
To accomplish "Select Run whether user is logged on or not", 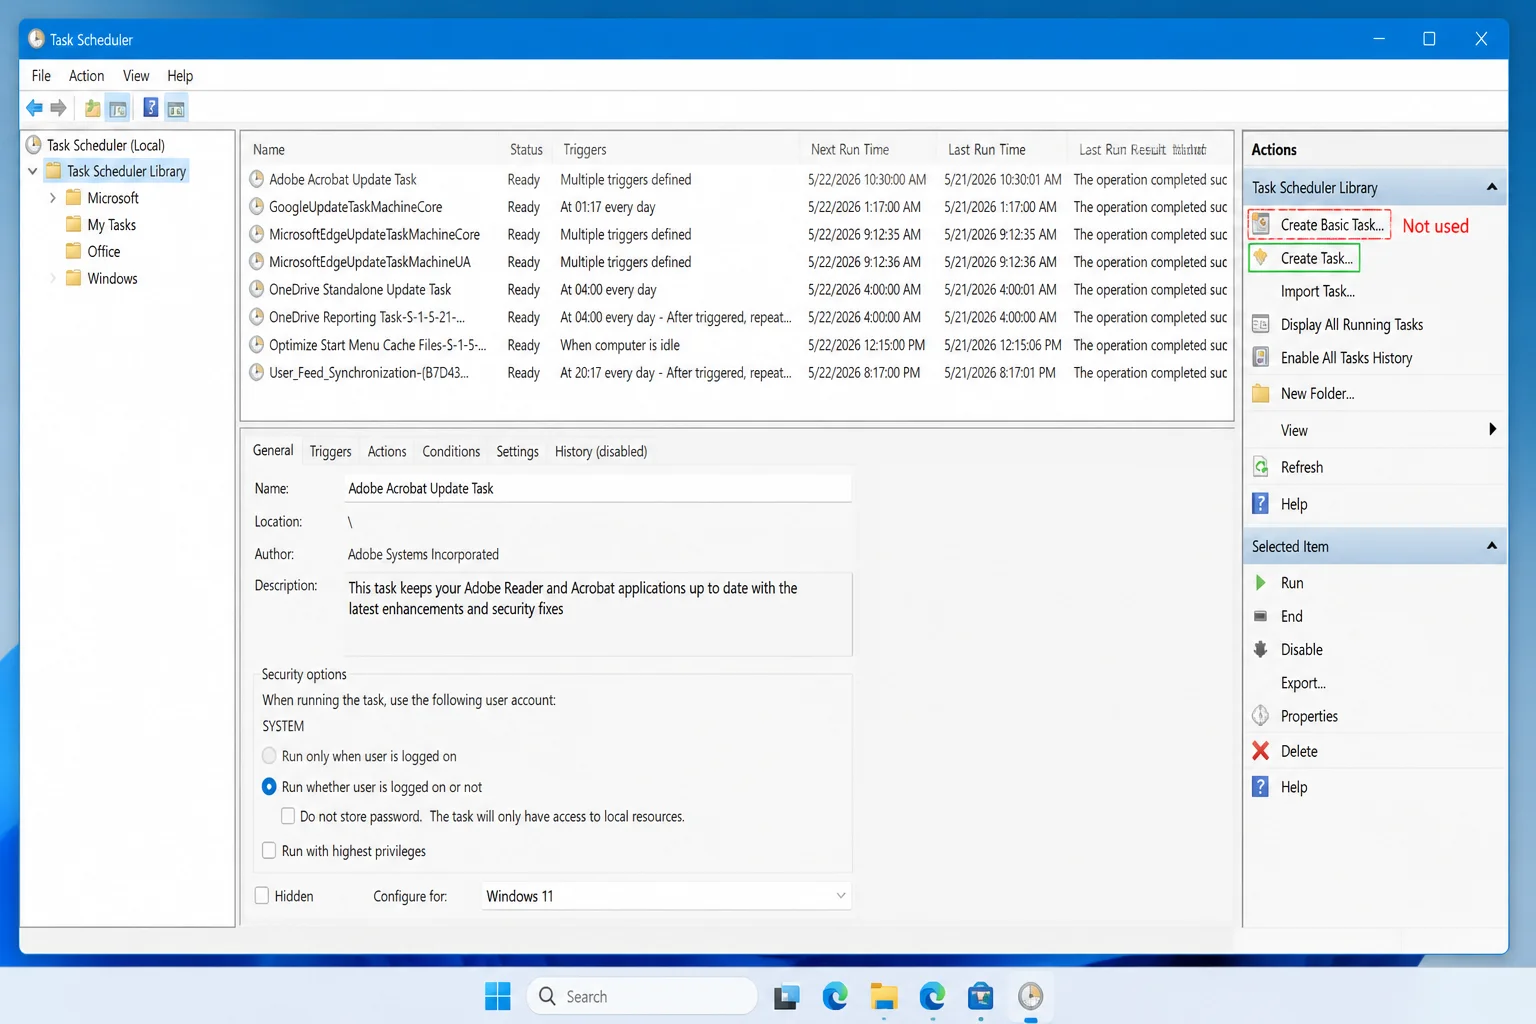I will [x=269, y=787].
